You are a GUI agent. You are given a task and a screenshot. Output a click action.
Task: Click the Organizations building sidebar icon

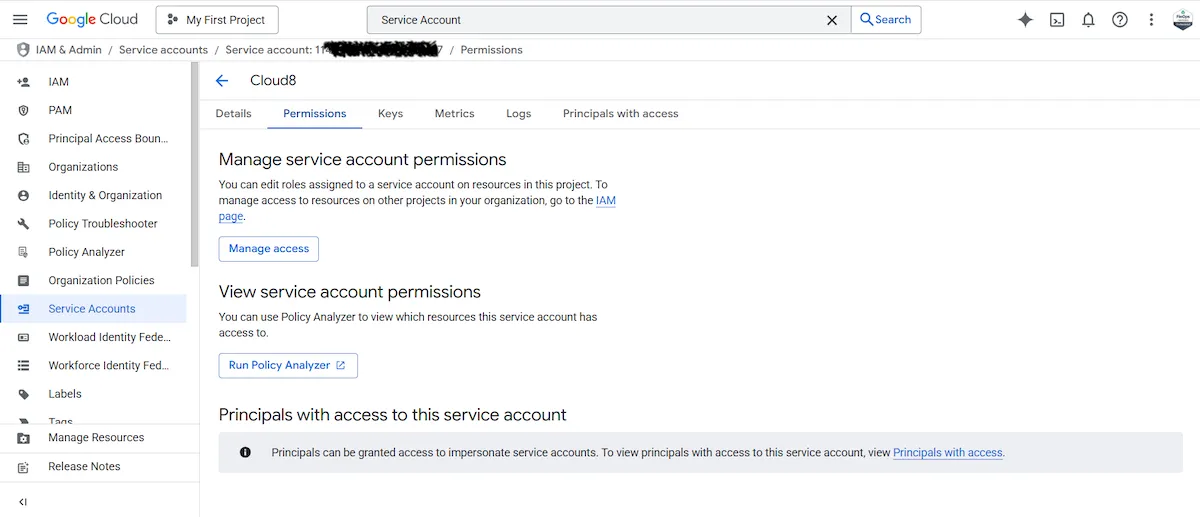tap(23, 167)
